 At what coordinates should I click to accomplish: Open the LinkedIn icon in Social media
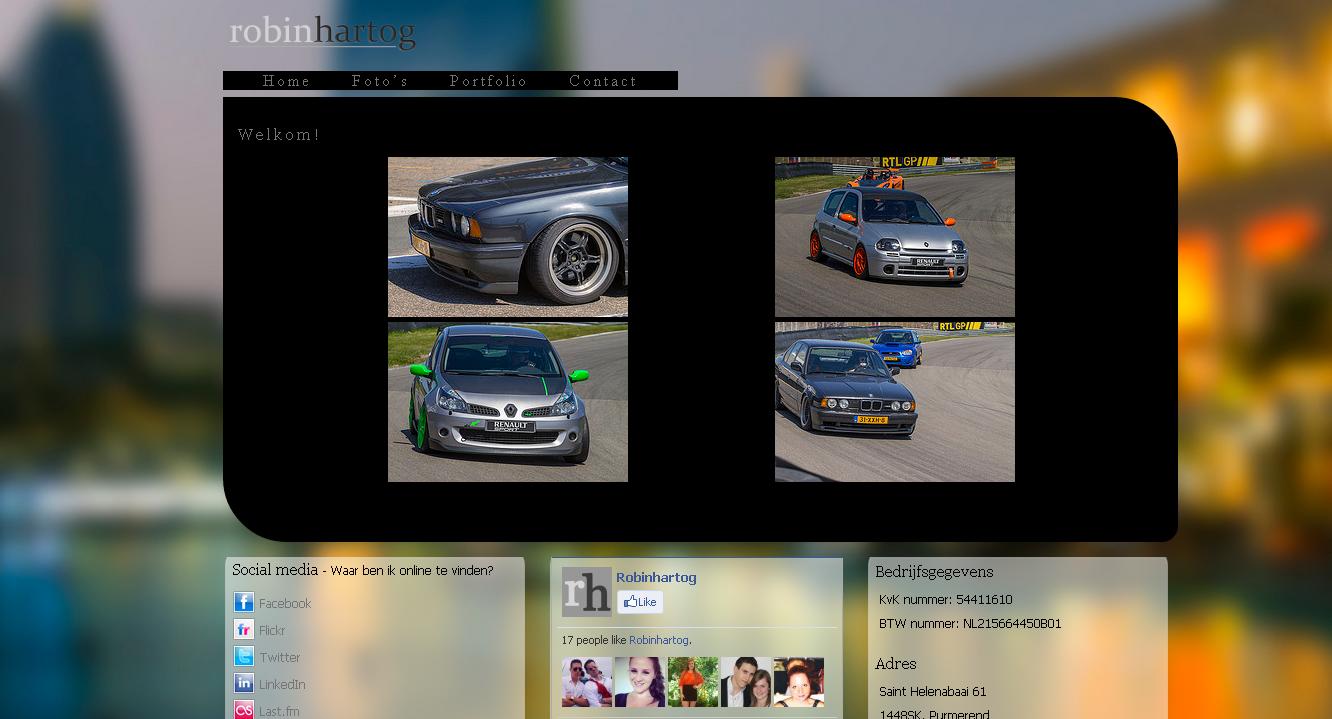tap(244, 683)
